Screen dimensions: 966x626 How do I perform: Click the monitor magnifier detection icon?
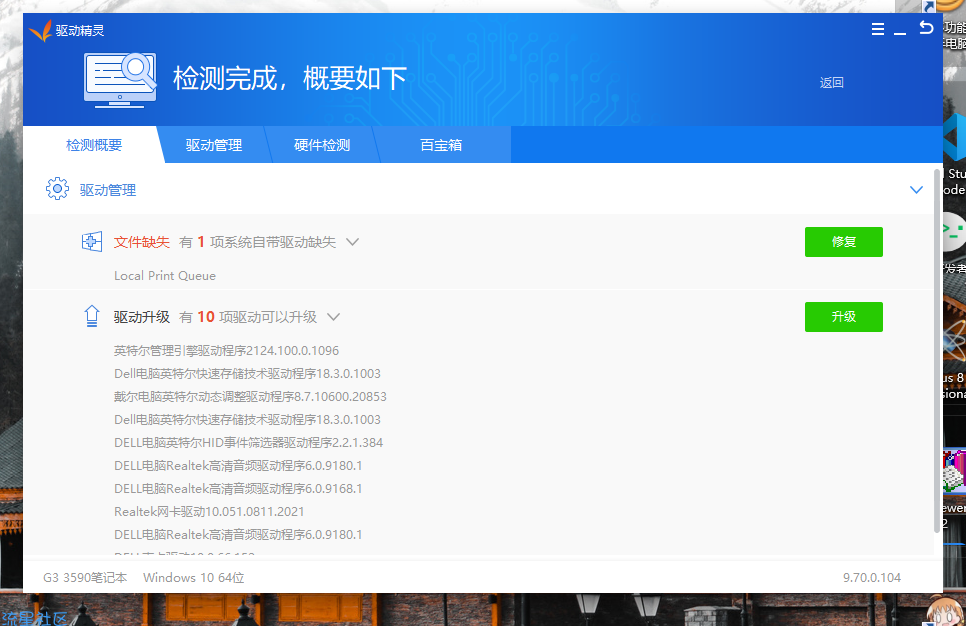click(x=120, y=80)
